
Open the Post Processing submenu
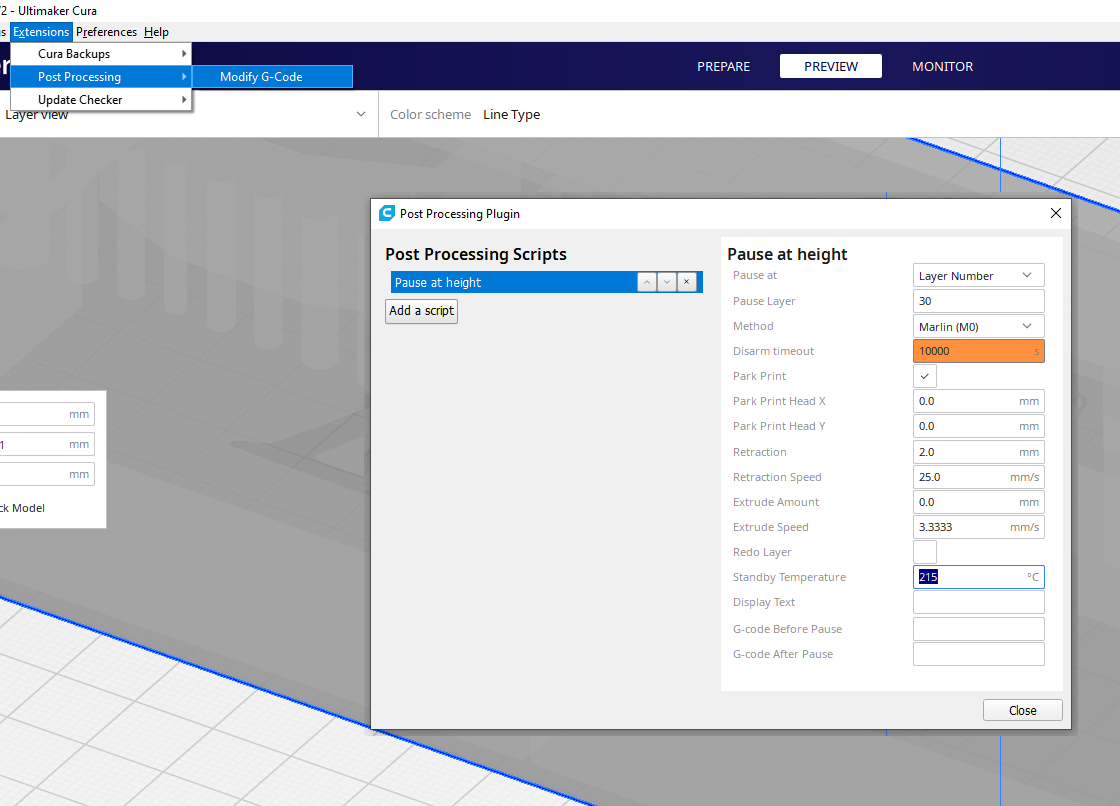pyautogui.click(x=101, y=76)
